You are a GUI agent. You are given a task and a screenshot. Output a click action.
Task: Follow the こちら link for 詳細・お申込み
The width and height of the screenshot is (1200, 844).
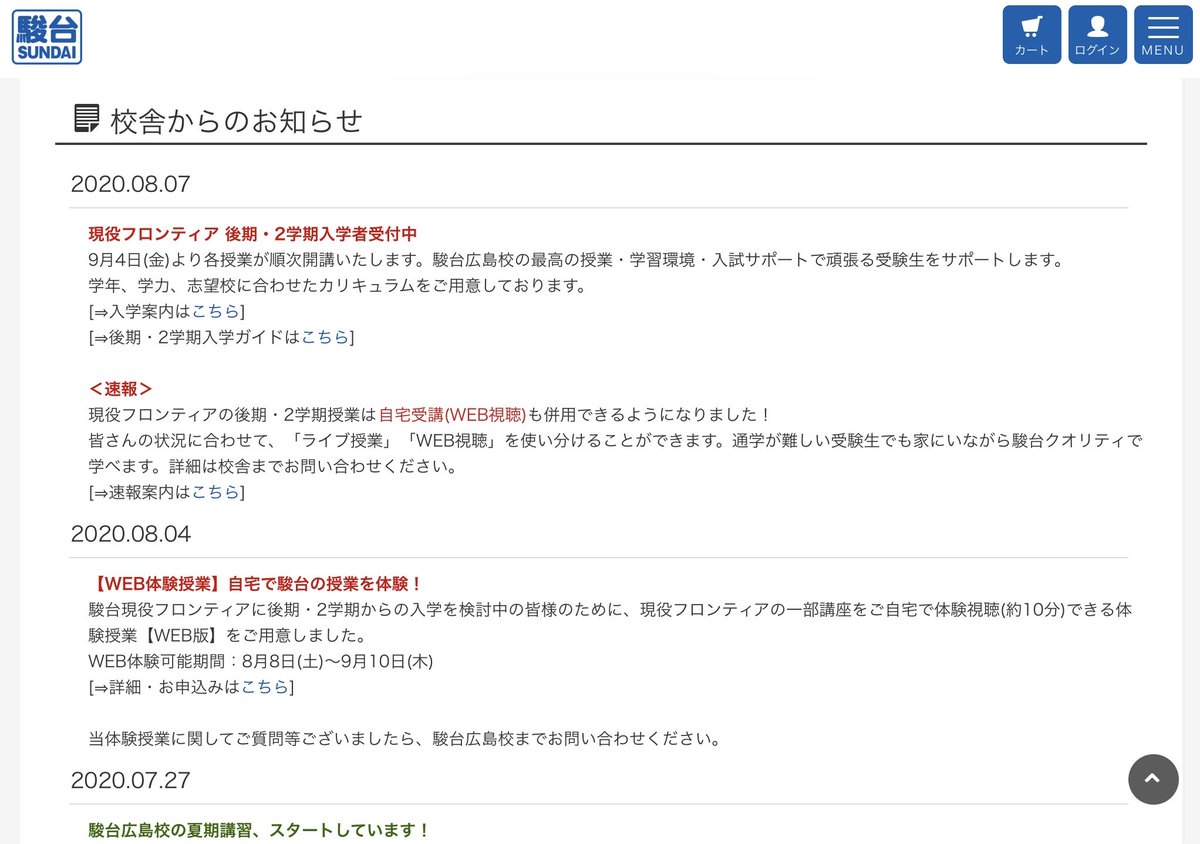click(264, 687)
